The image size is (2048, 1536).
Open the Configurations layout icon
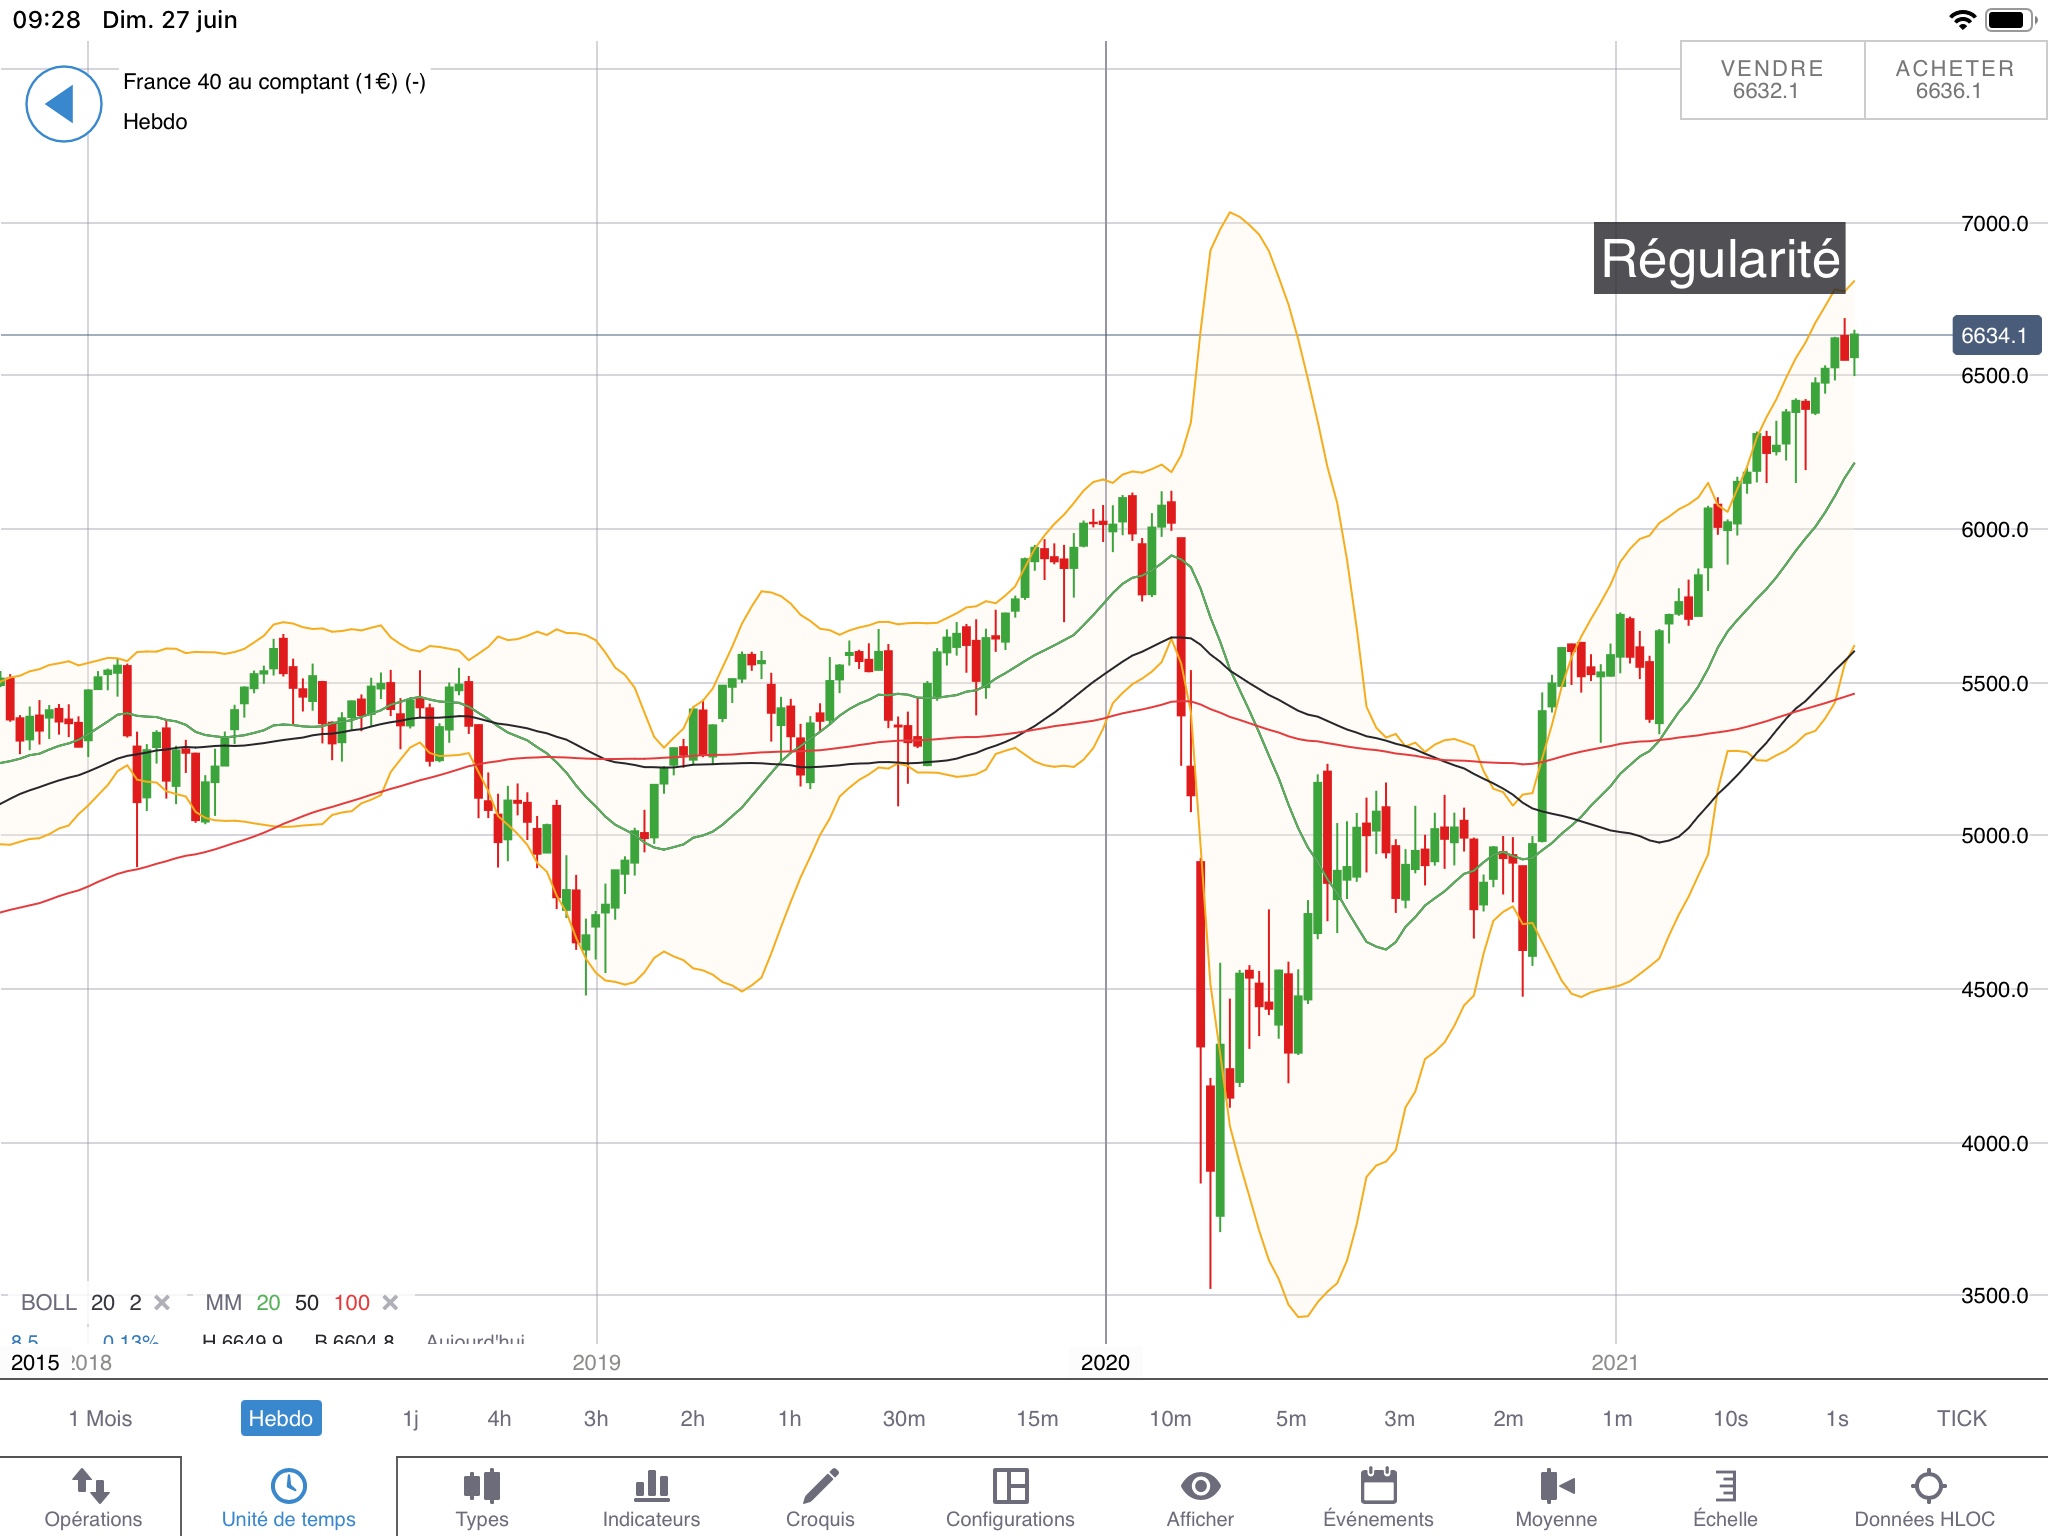pyautogui.click(x=1010, y=1487)
